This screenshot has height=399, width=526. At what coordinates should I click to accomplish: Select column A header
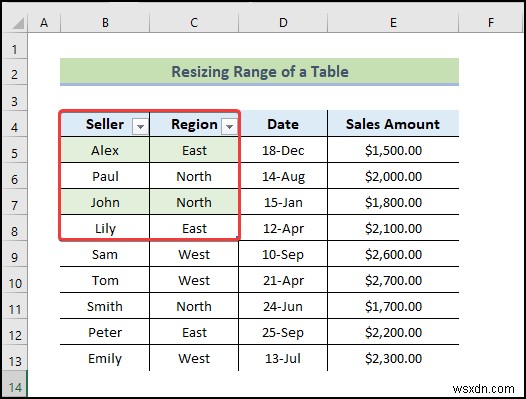point(44,23)
